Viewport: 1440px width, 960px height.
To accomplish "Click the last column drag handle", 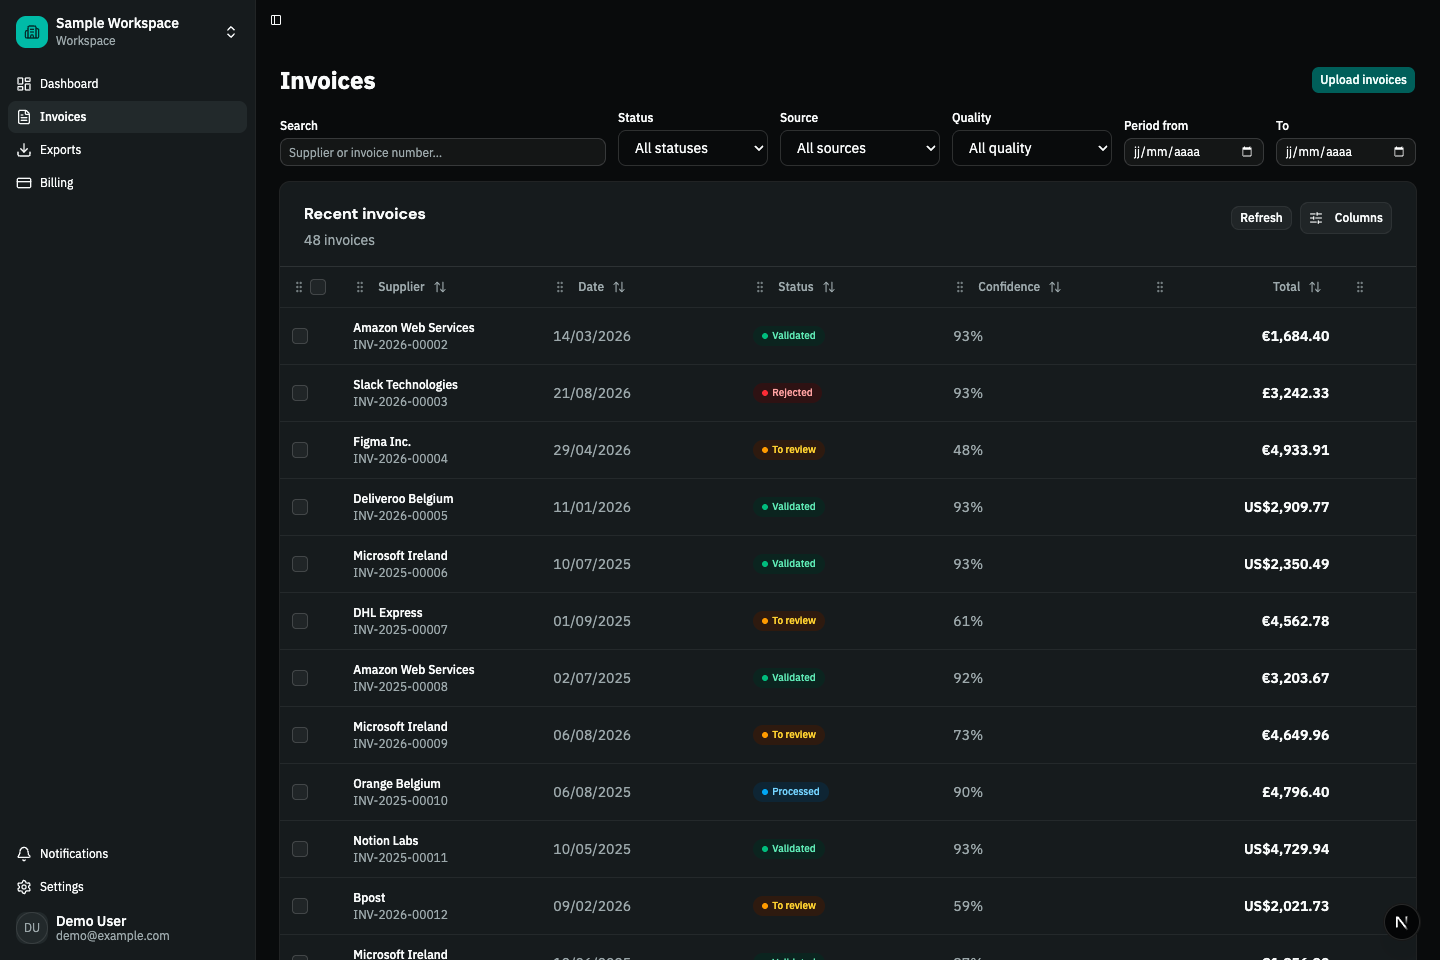I will [1360, 287].
